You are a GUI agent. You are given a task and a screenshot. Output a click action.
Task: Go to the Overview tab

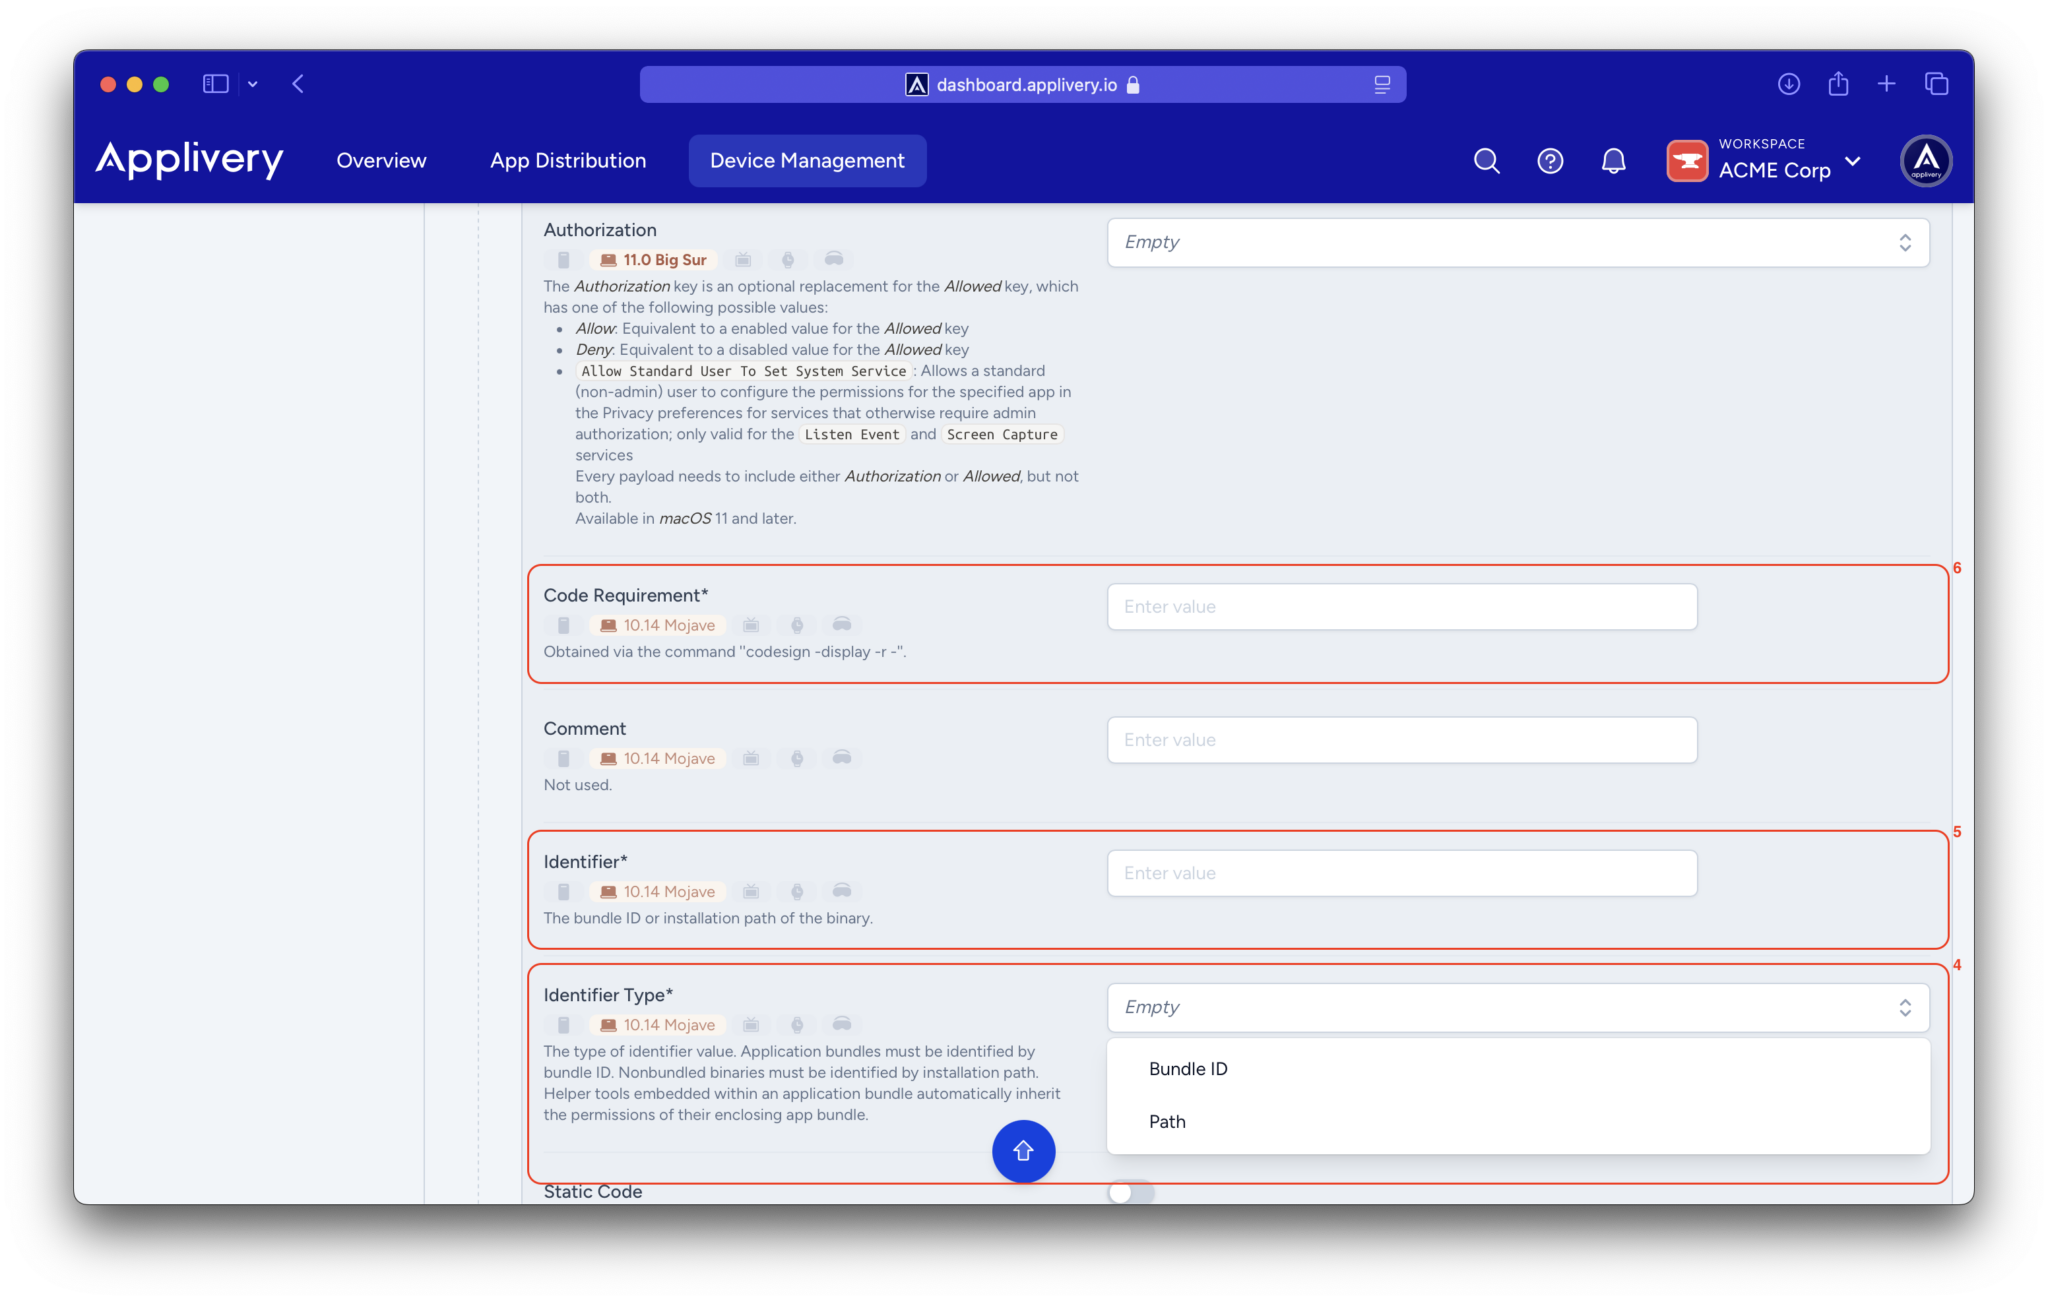381,161
